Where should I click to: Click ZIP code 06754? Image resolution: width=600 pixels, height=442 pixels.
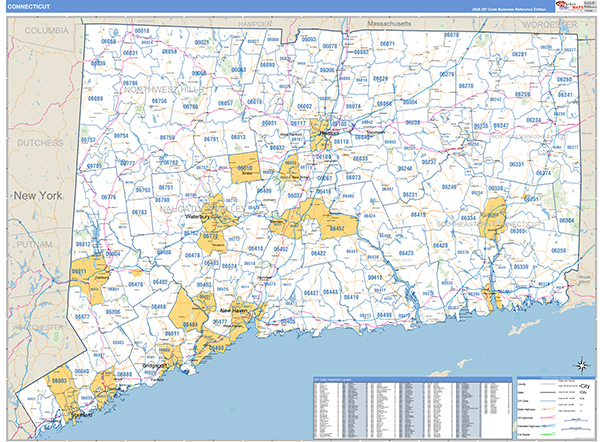click(121, 136)
